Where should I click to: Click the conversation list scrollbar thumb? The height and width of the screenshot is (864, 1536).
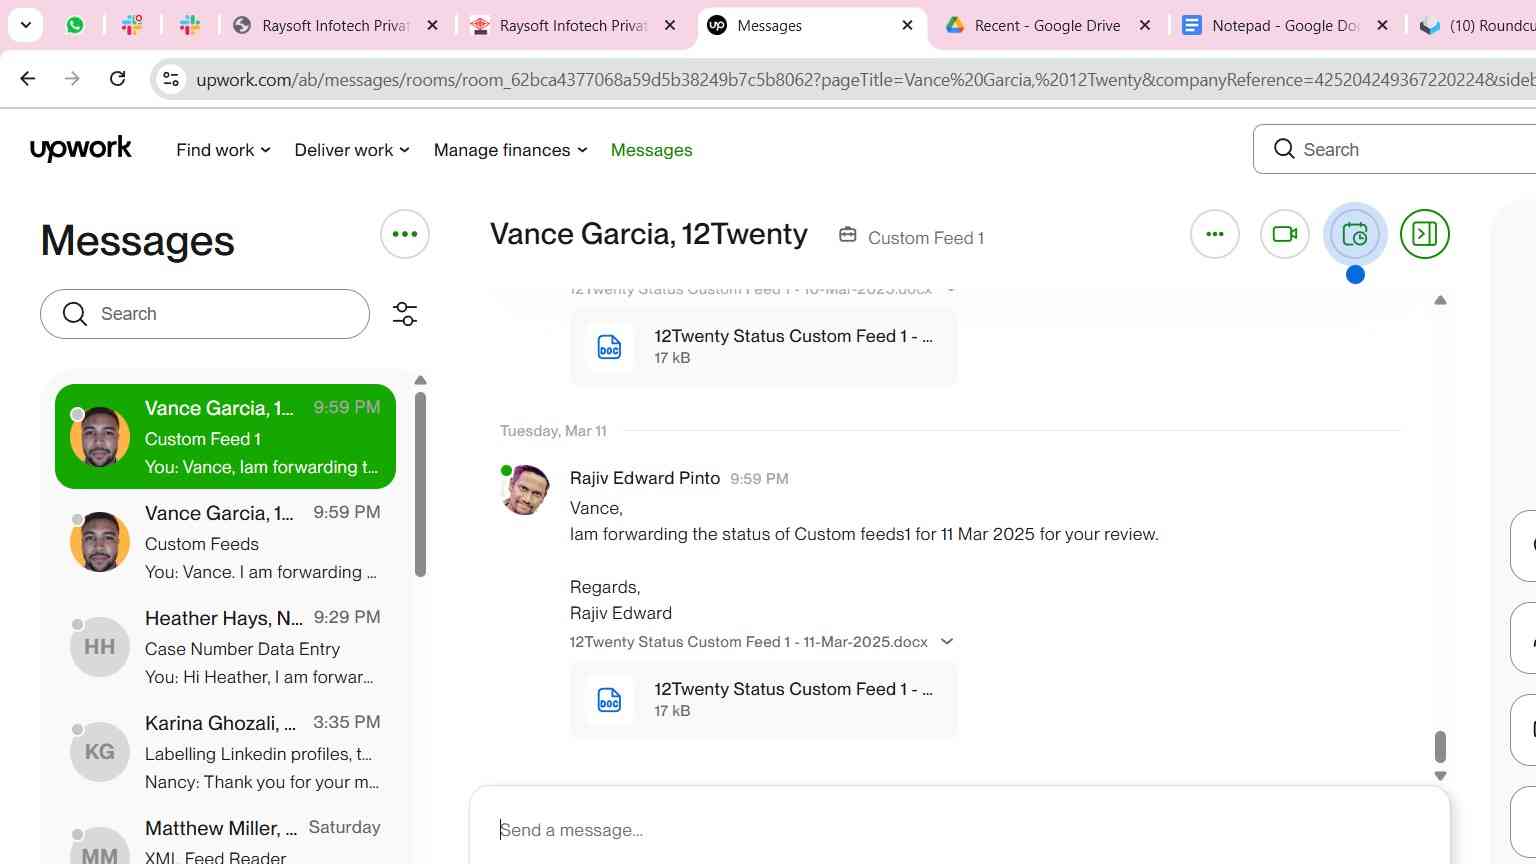420,484
